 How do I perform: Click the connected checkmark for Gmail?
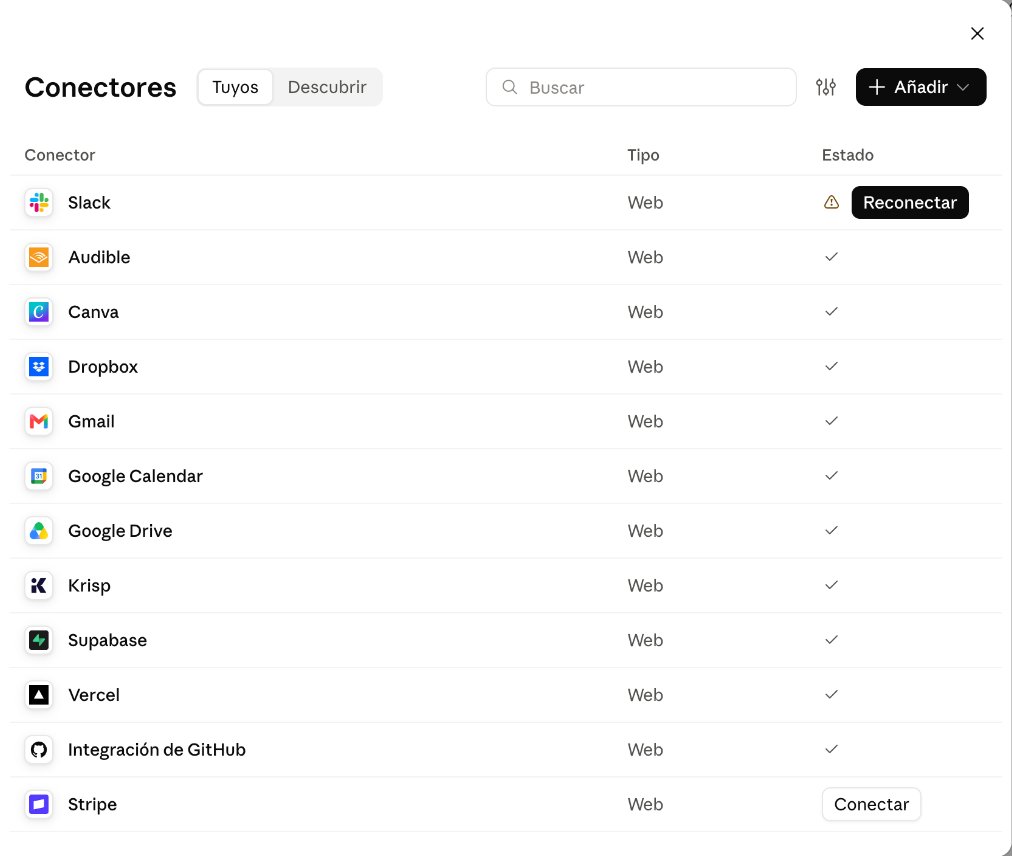pyautogui.click(x=831, y=421)
